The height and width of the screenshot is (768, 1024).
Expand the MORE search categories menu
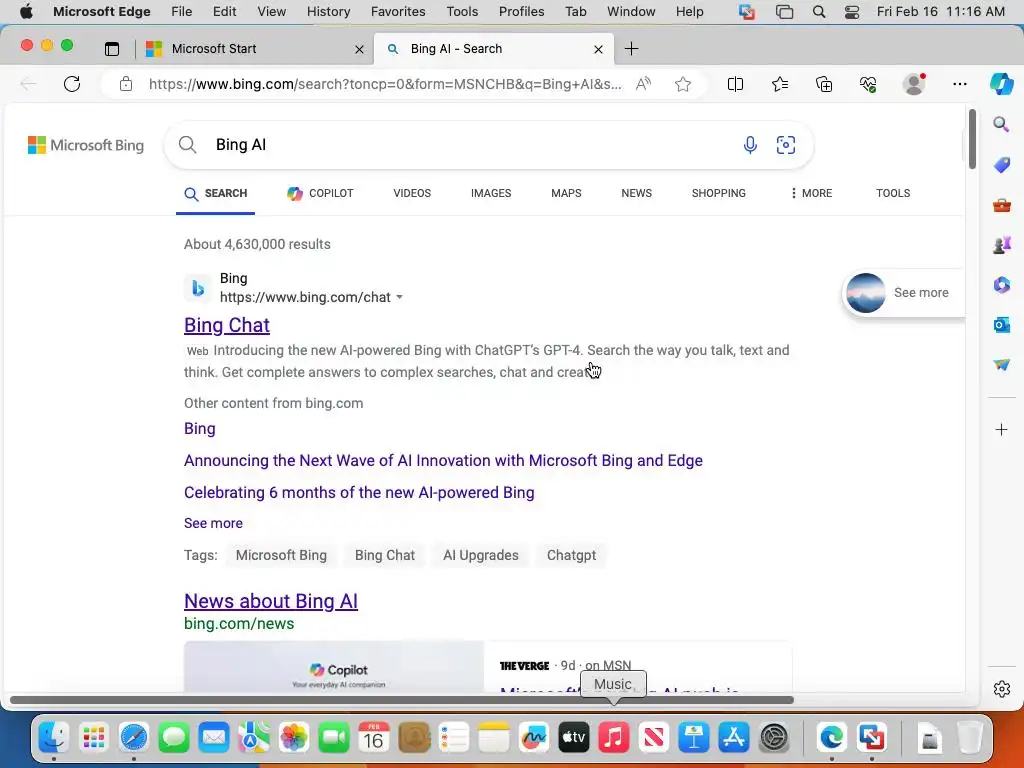(x=811, y=193)
